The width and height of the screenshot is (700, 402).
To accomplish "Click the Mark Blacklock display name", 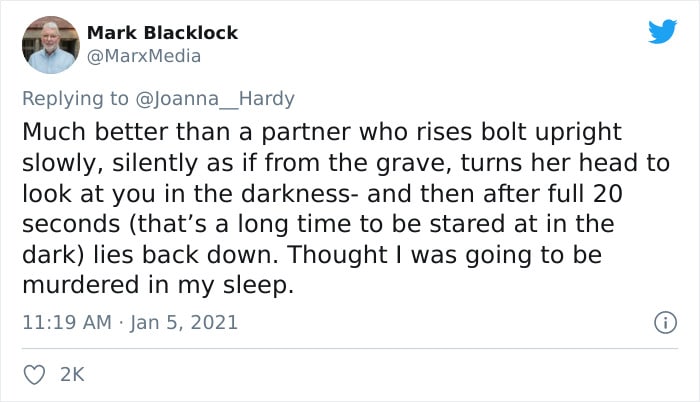I will coord(163,33).
